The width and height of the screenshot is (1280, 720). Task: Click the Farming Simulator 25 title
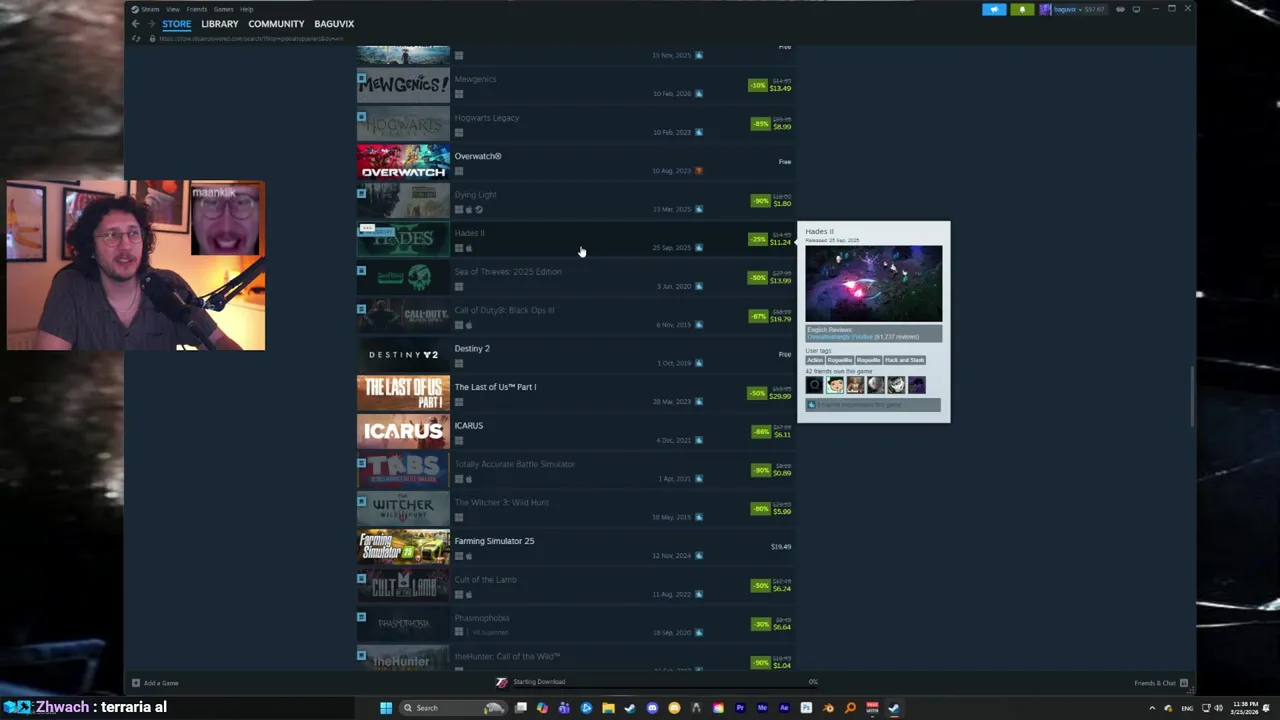tap(494, 541)
